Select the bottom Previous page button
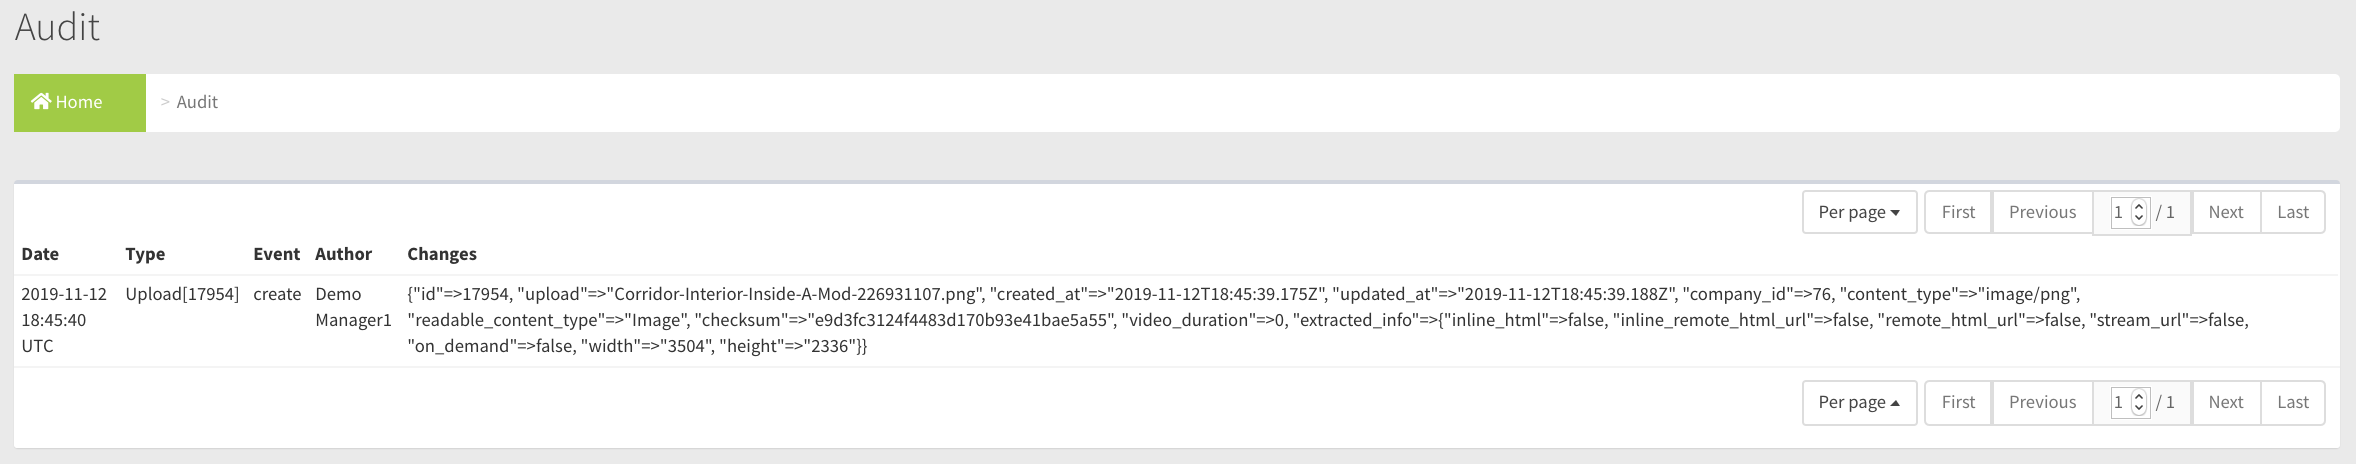 point(2042,402)
